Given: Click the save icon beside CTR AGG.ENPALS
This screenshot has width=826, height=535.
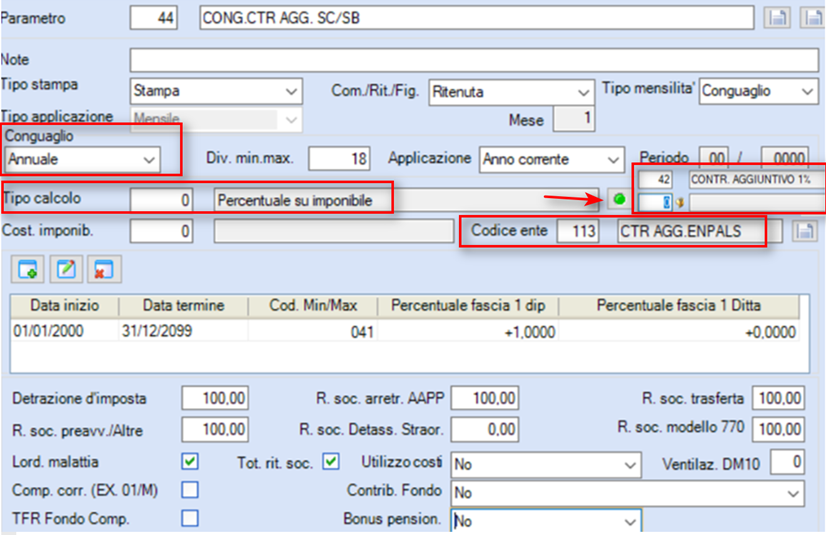Looking at the screenshot, I should pos(805,231).
